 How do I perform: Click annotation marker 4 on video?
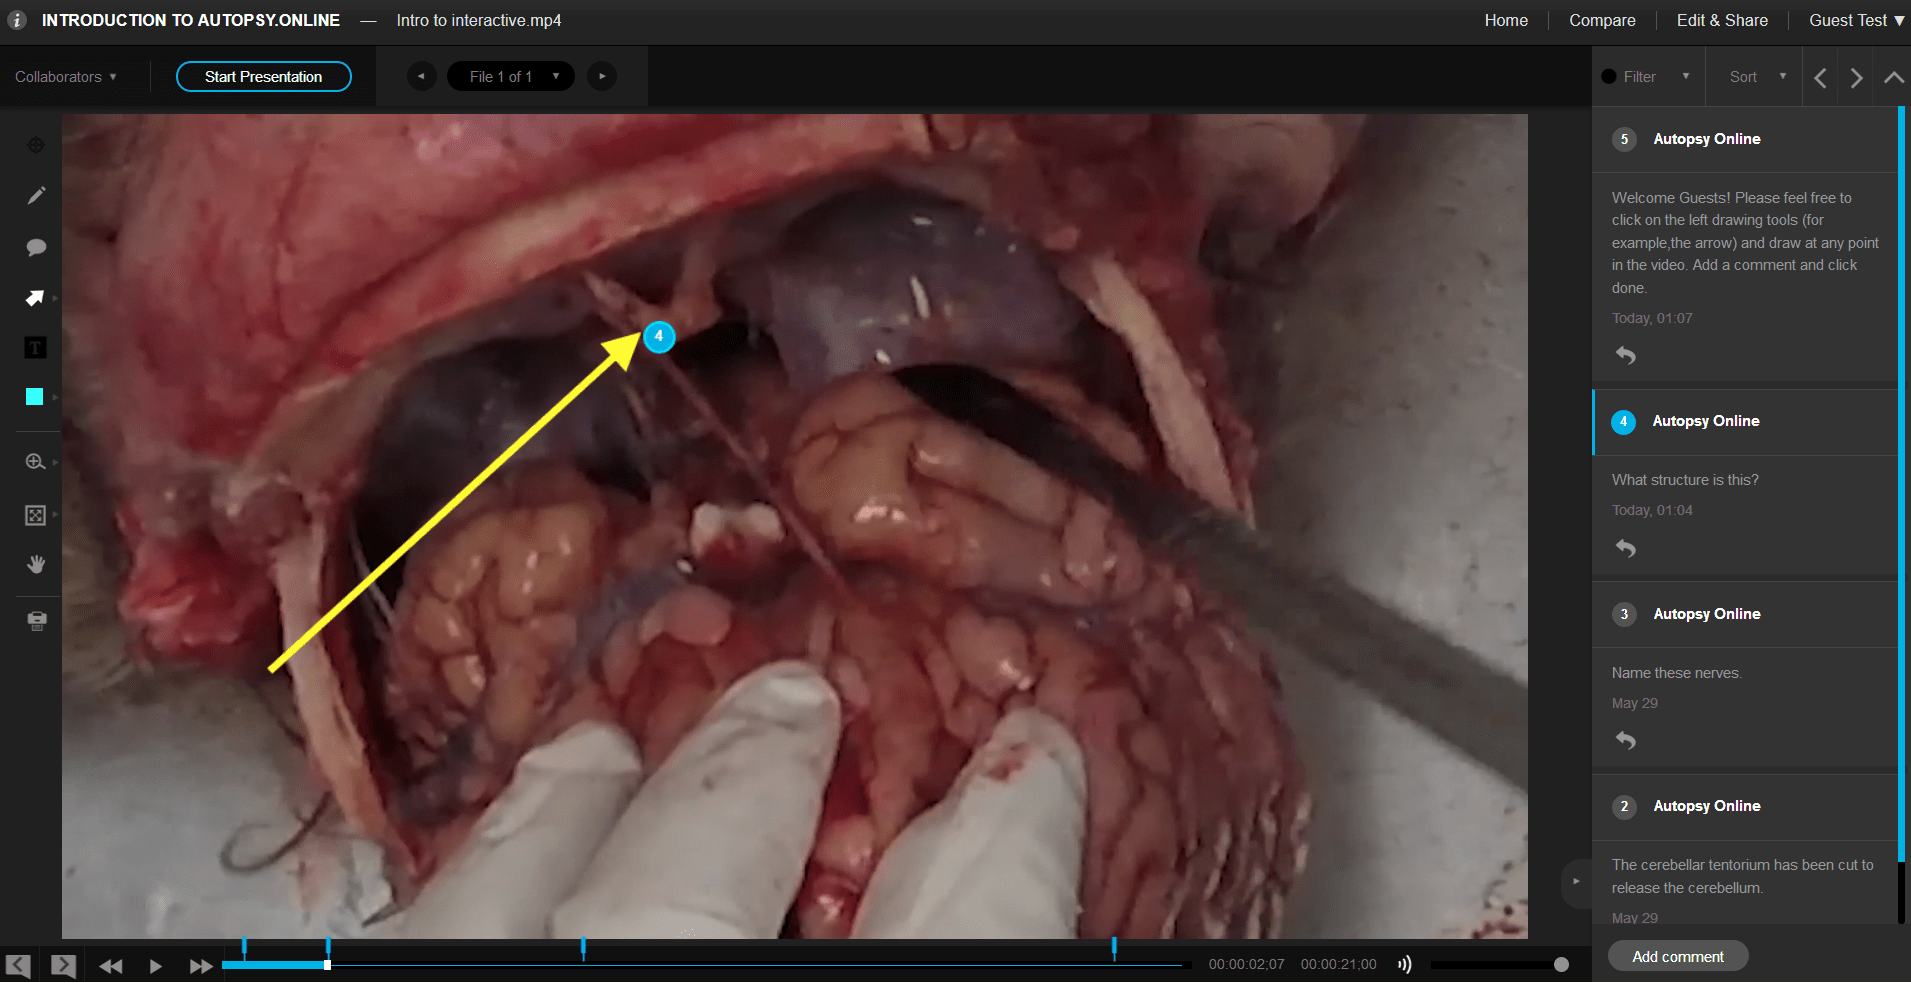[659, 337]
